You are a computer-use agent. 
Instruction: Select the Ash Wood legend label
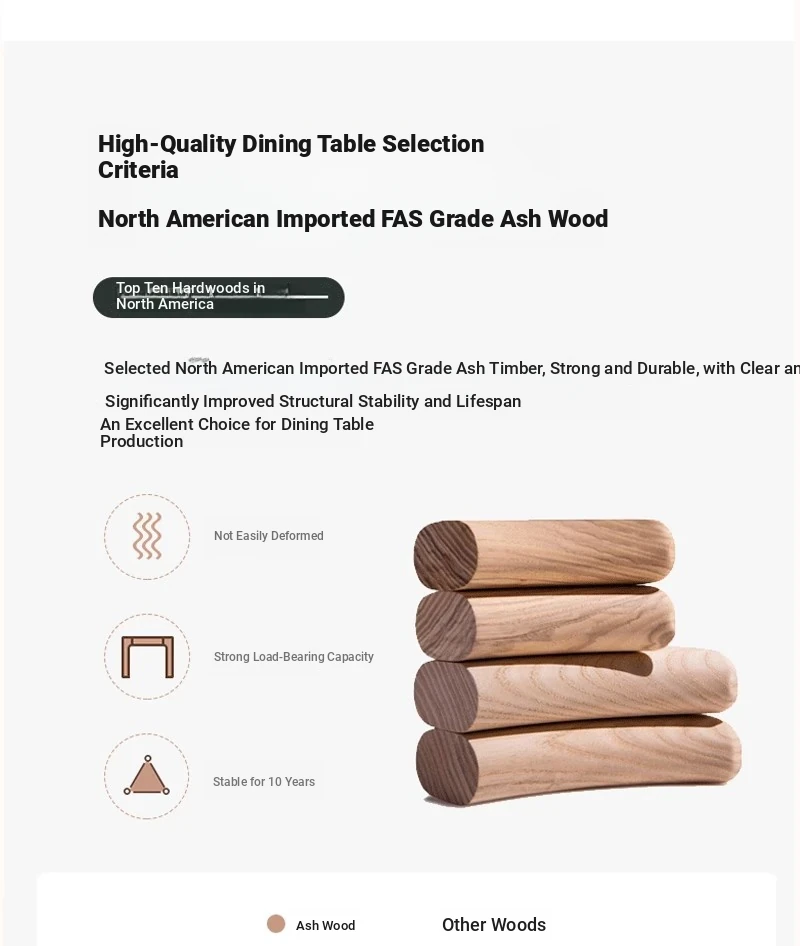click(x=325, y=926)
